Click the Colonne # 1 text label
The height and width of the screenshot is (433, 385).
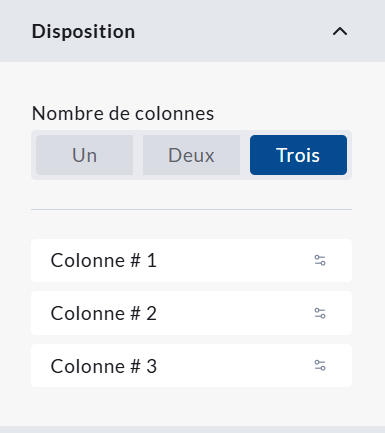(x=104, y=260)
